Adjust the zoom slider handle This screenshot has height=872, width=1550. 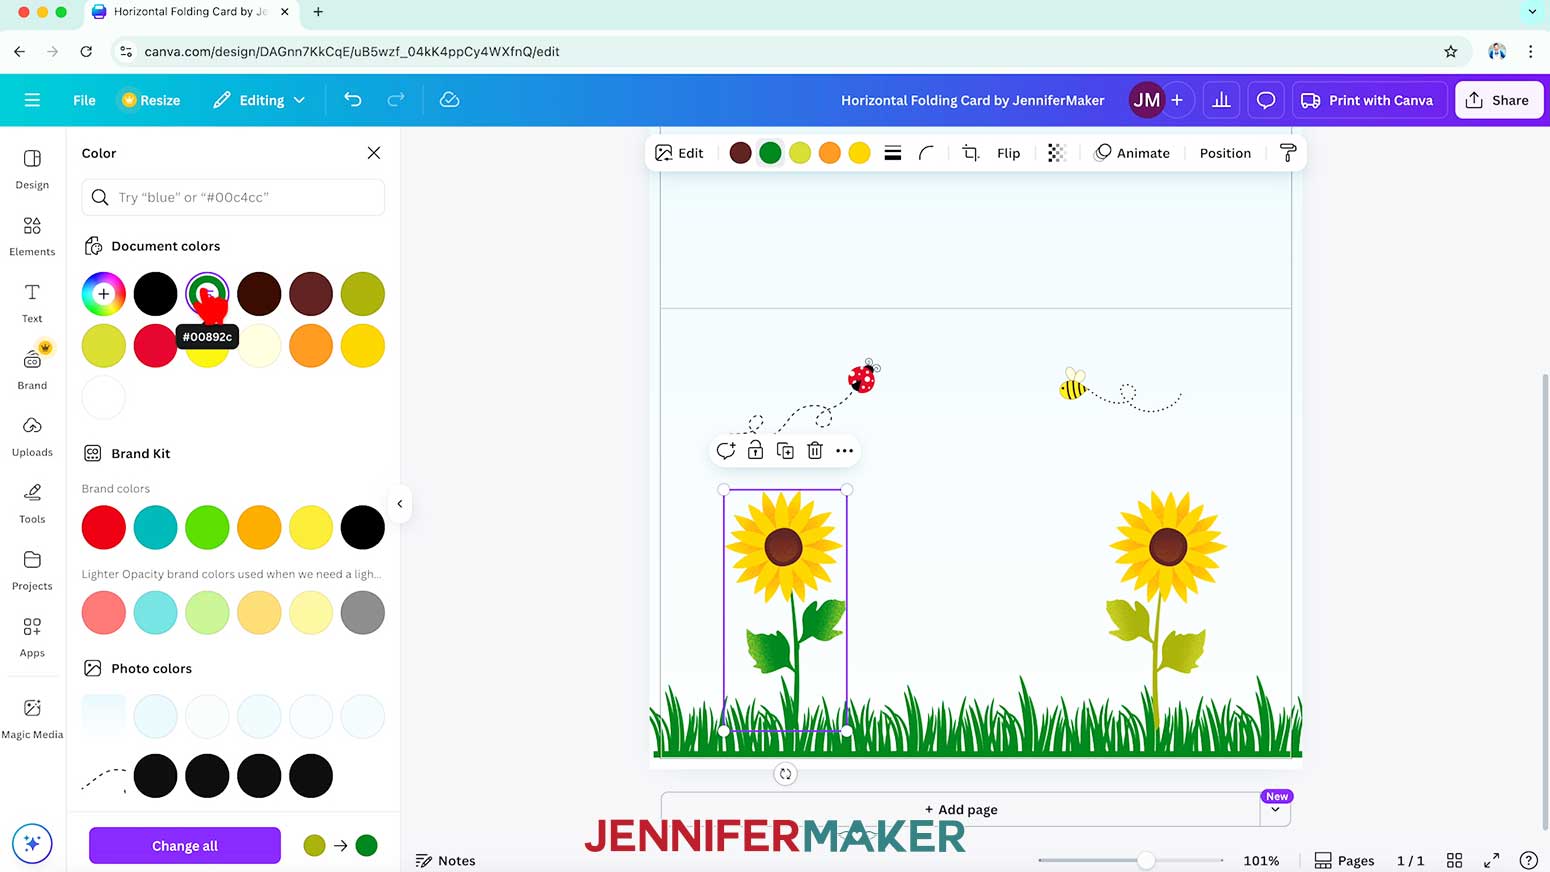1146,860
